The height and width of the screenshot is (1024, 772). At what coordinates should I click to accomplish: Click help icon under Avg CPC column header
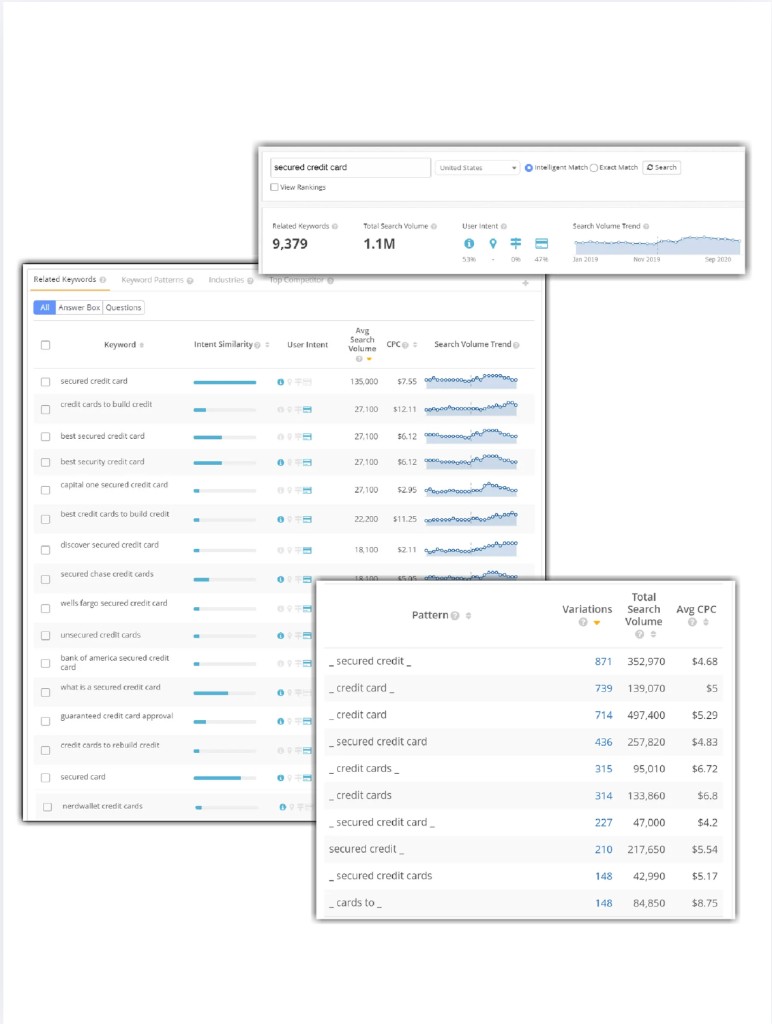(x=692, y=622)
